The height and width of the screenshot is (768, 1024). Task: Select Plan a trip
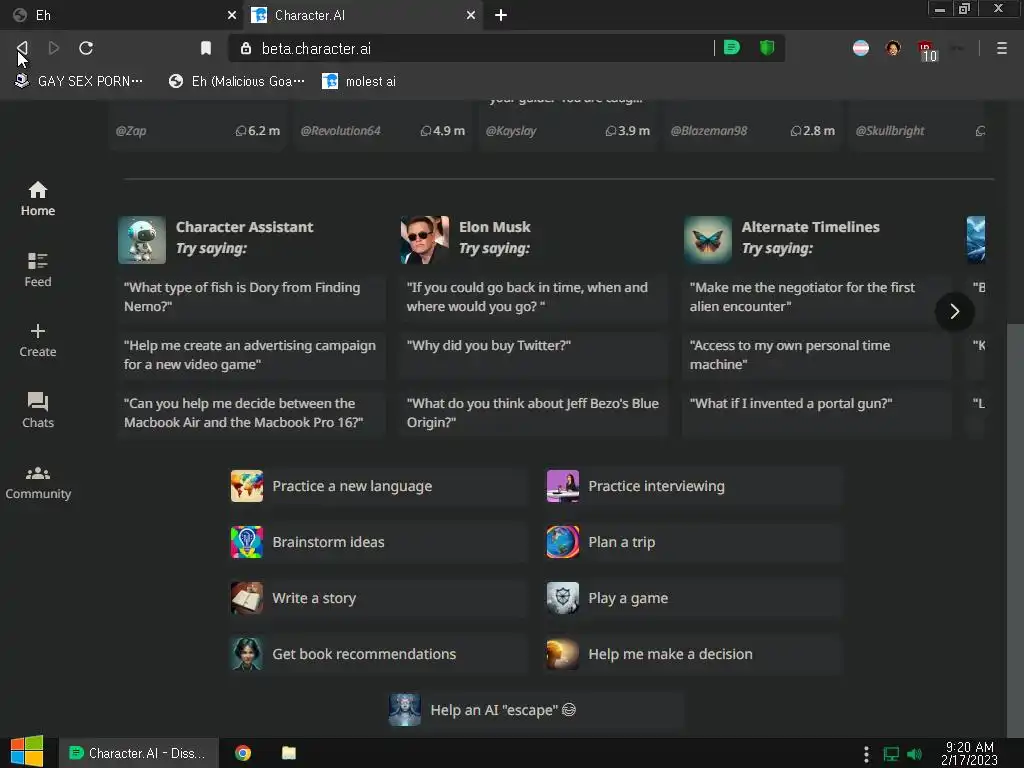tap(694, 542)
